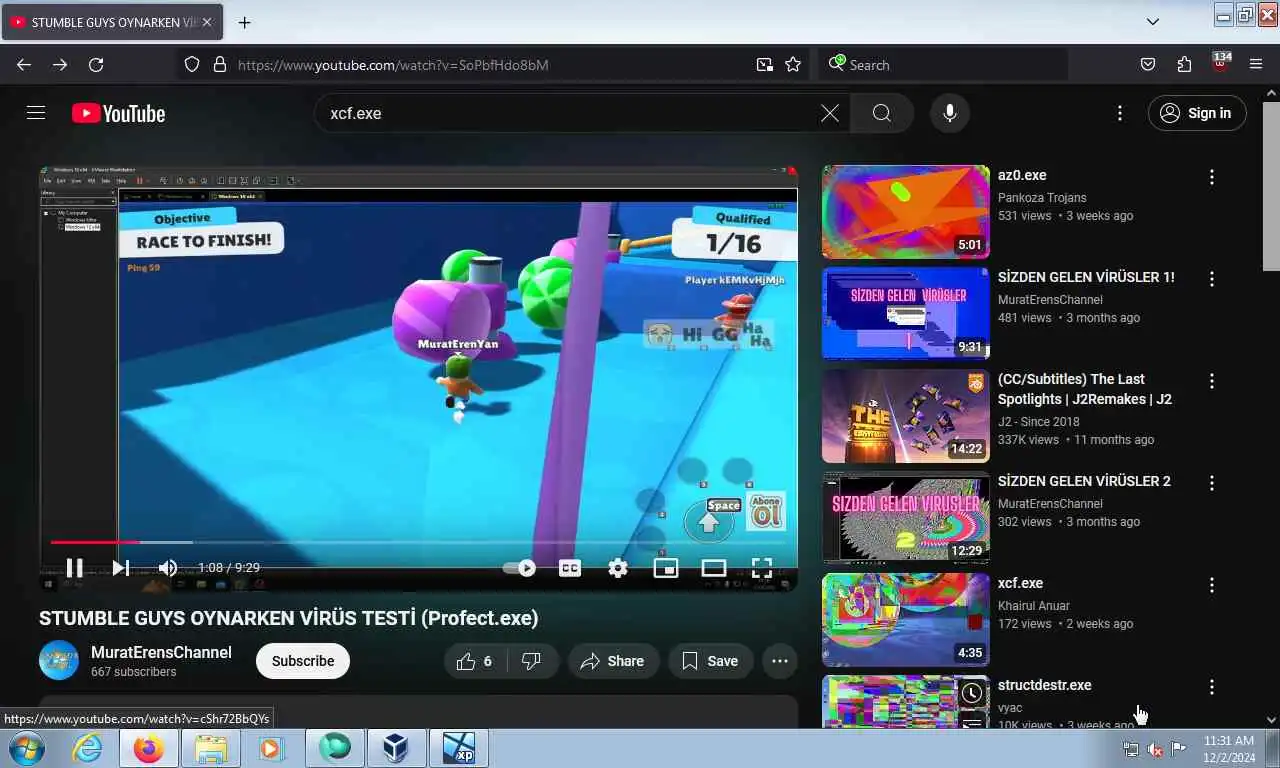Open the MuratErensChannel name link
This screenshot has width=1280, height=768.
point(161,652)
